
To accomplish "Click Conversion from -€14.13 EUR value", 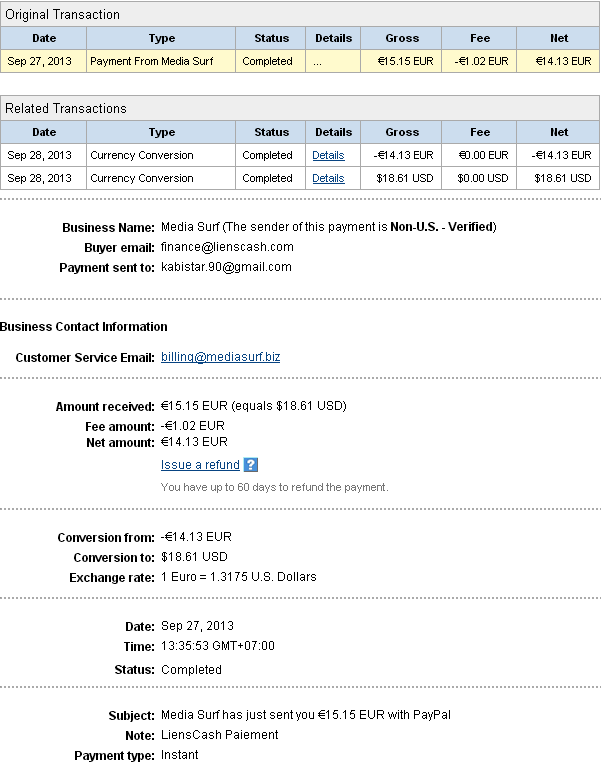I will [196, 537].
